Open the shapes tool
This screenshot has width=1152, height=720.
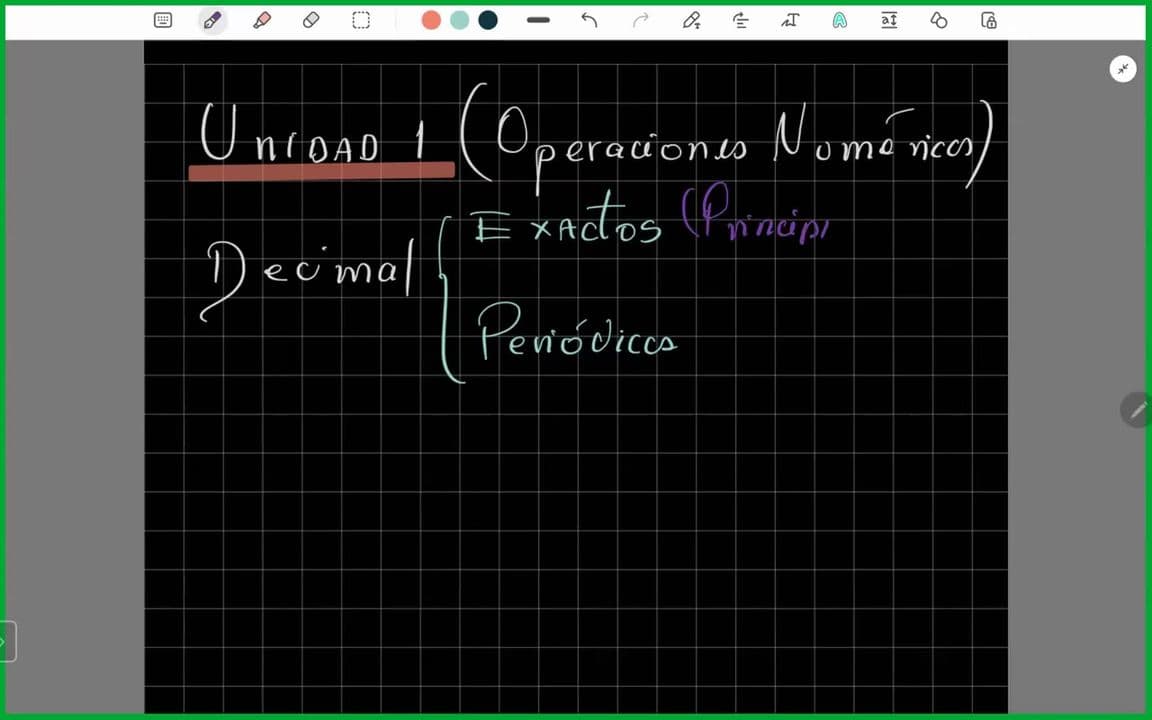[938, 20]
